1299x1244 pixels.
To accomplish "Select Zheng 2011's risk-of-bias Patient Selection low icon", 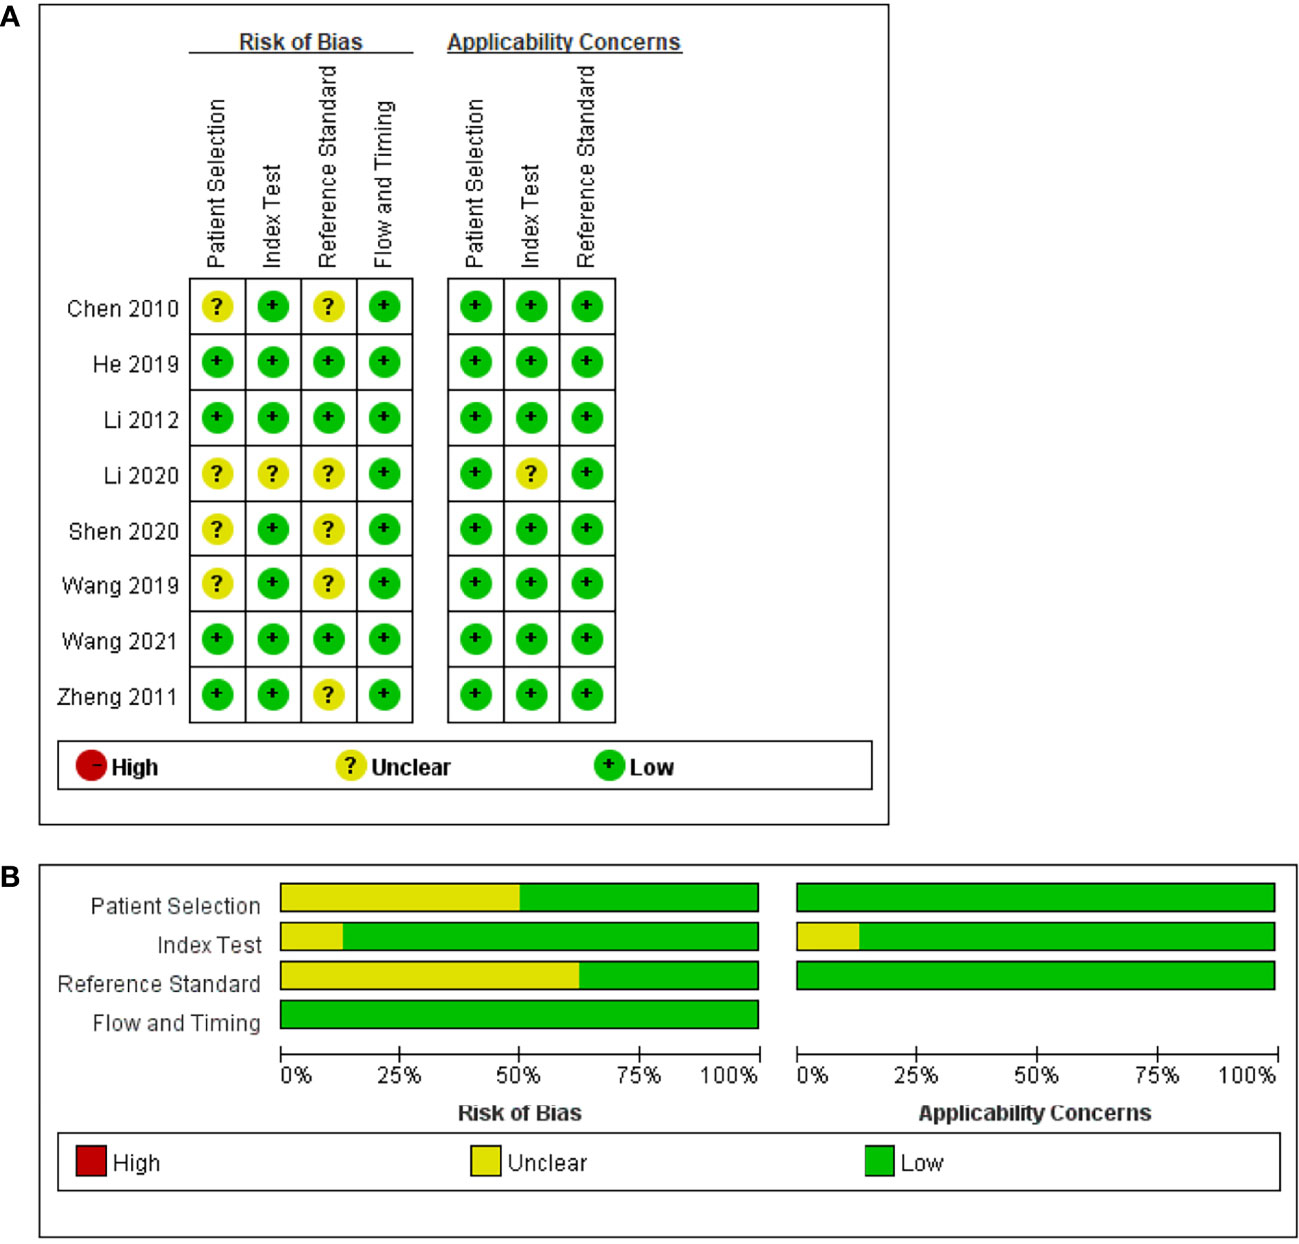I will [x=217, y=694].
